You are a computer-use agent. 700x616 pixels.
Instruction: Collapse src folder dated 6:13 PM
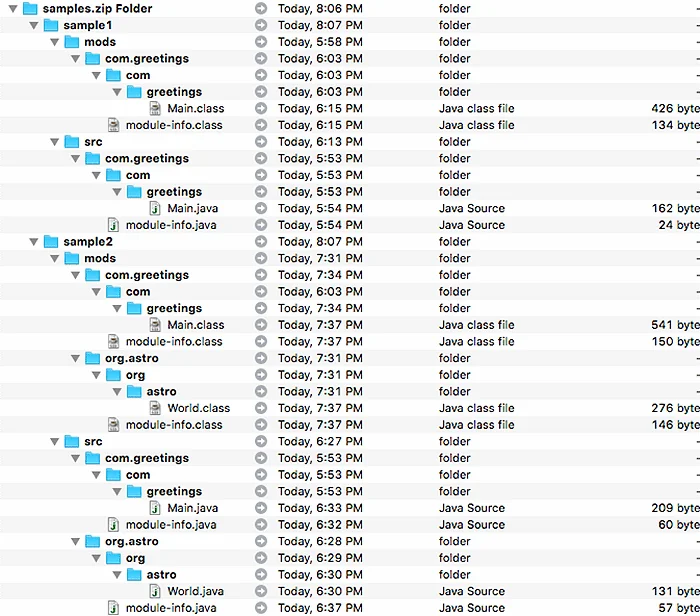(x=55, y=142)
